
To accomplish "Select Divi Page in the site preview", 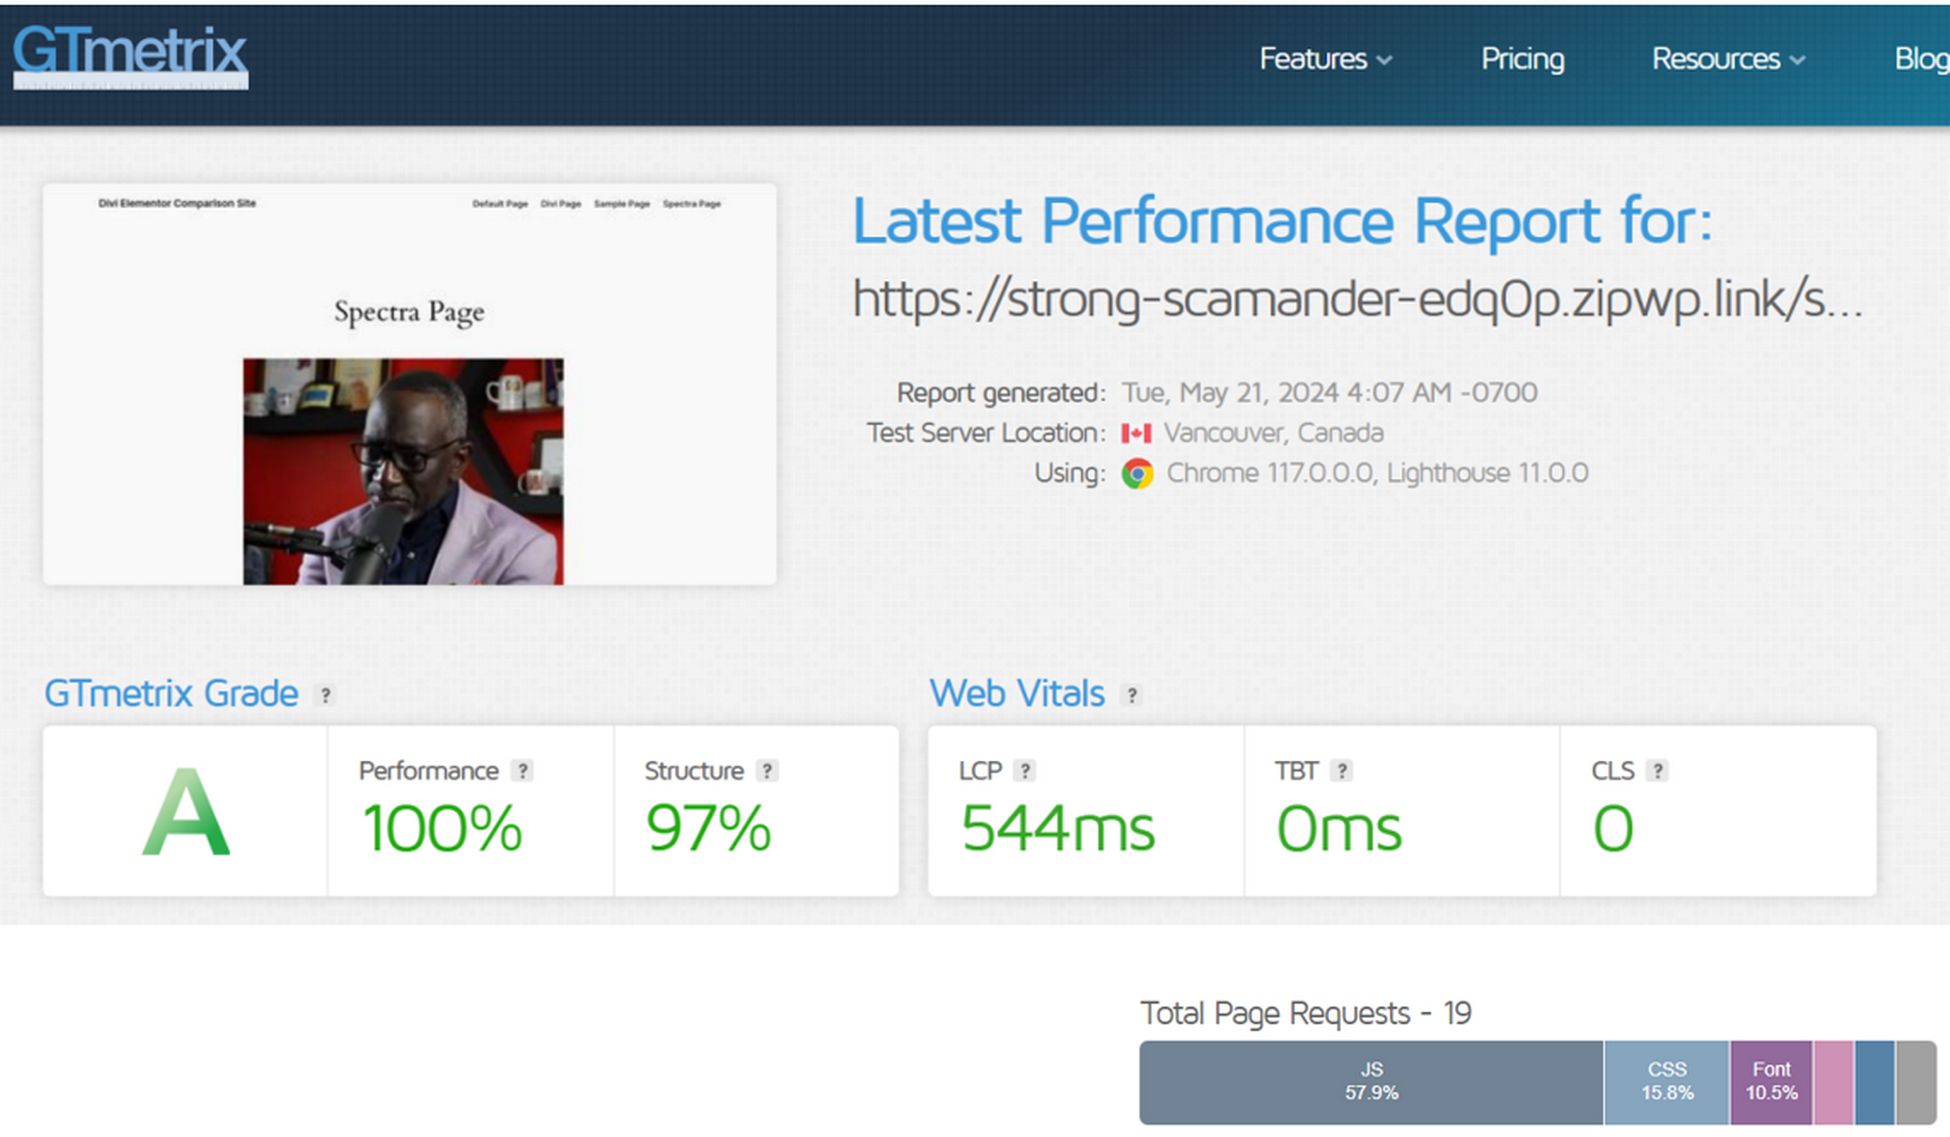I will [x=560, y=203].
